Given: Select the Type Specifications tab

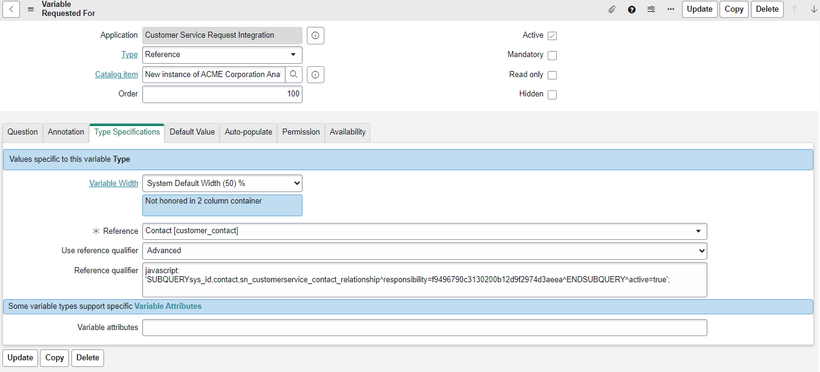Looking at the screenshot, I should tap(127, 132).
